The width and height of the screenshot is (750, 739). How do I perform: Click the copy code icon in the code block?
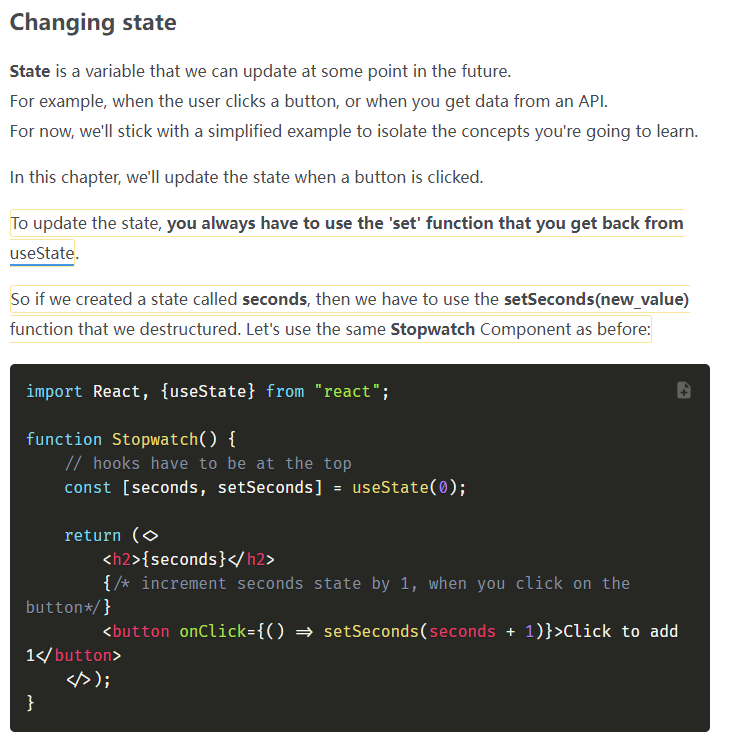coord(684,390)
